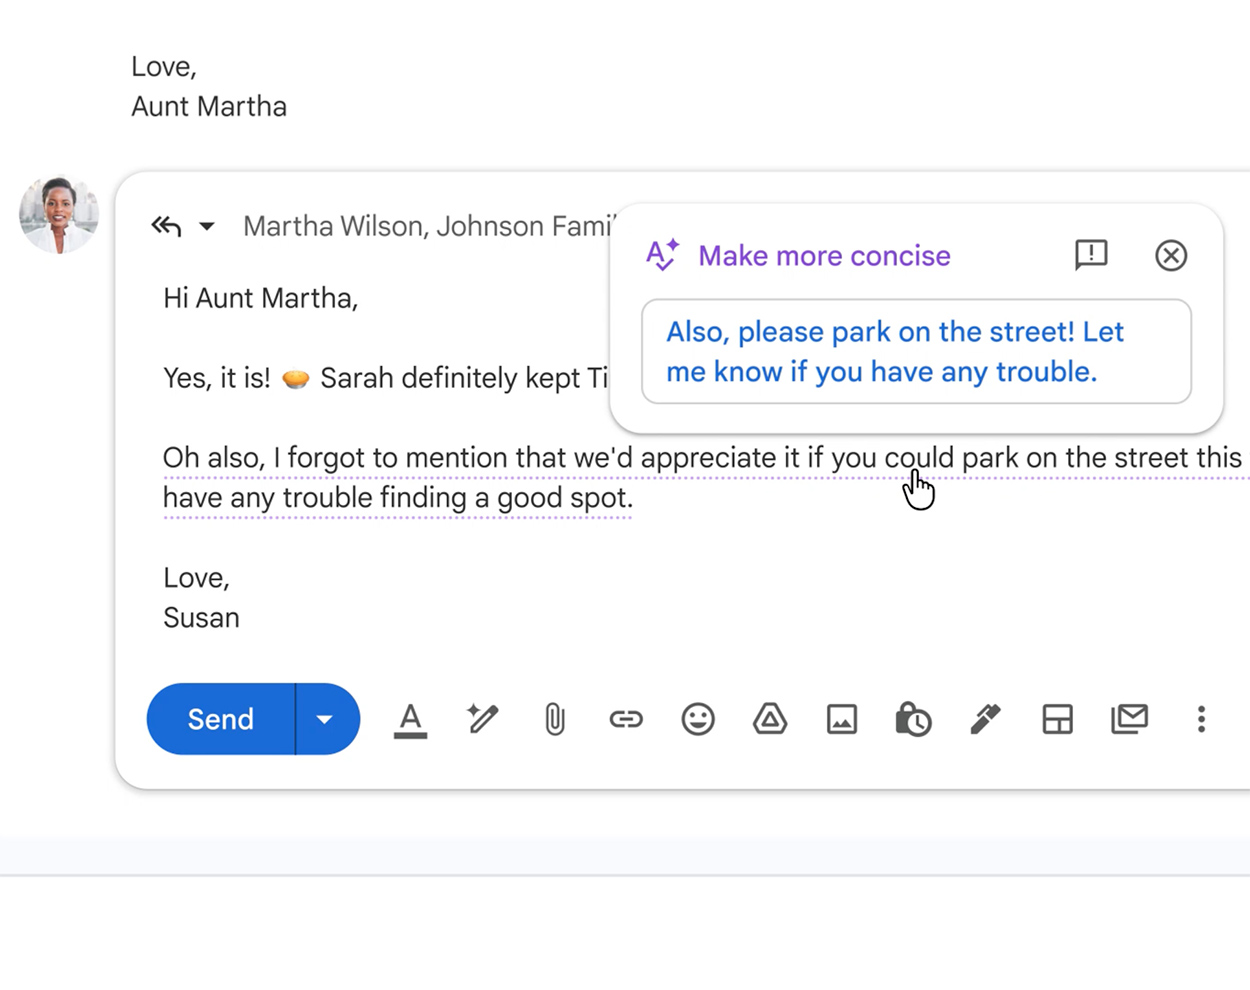Screen dimensions: 1250x990
Task: Toggle confidential mode
Action: pyautogui.click(x=912, y=719)
